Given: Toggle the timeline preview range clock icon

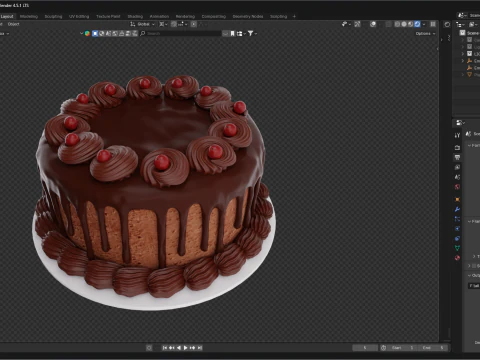Looking at the screenshot, I should (x=383, y=348).
